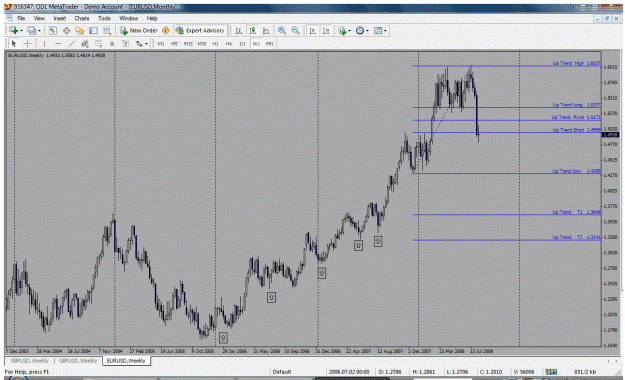Switch to candlestick chart display
The height and width of the screenshot is (380, 625).
tap(252, 31)
